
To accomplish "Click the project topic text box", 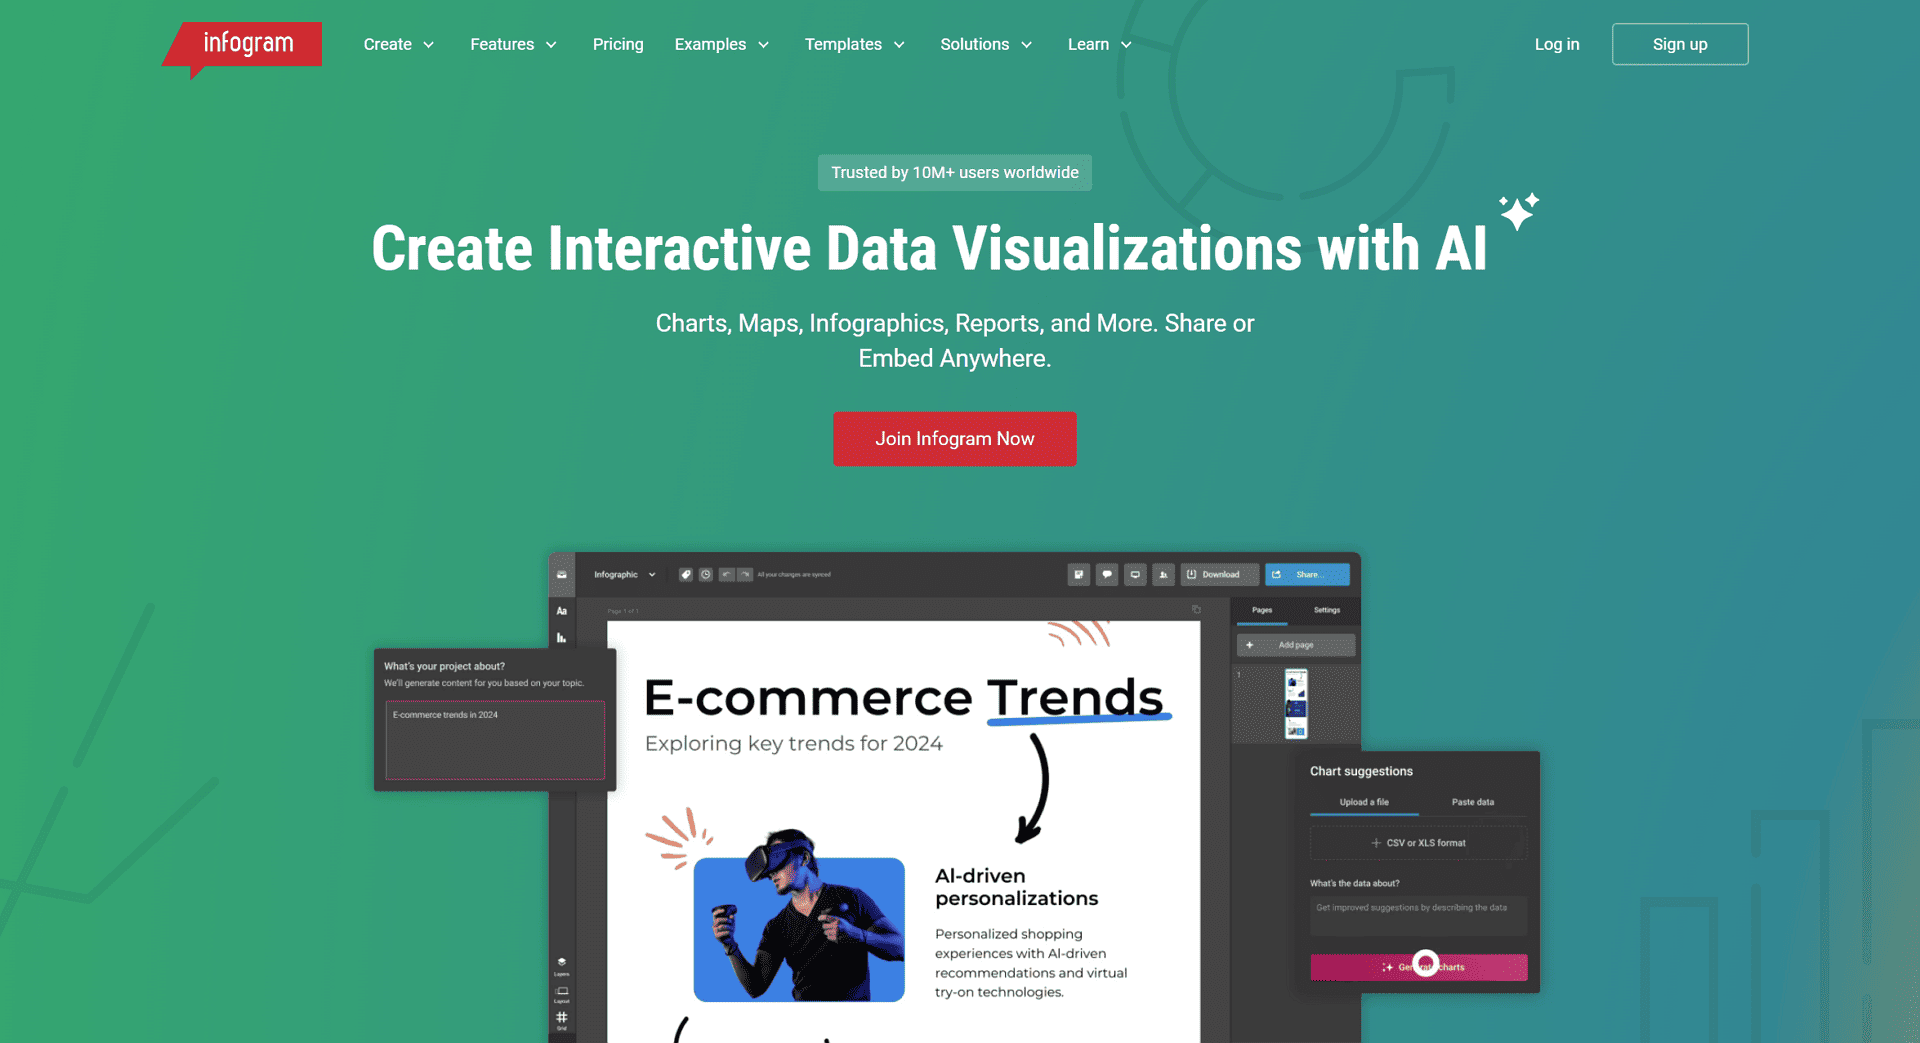I will click(495, 740).
